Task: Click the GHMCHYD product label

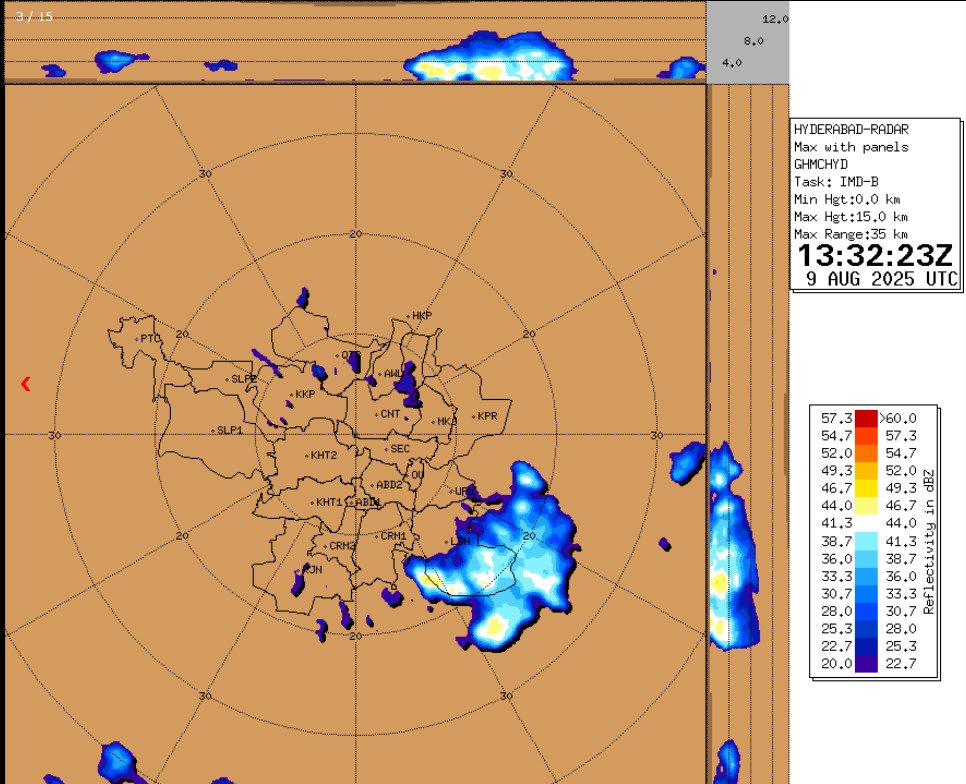Action: point(821,164)
